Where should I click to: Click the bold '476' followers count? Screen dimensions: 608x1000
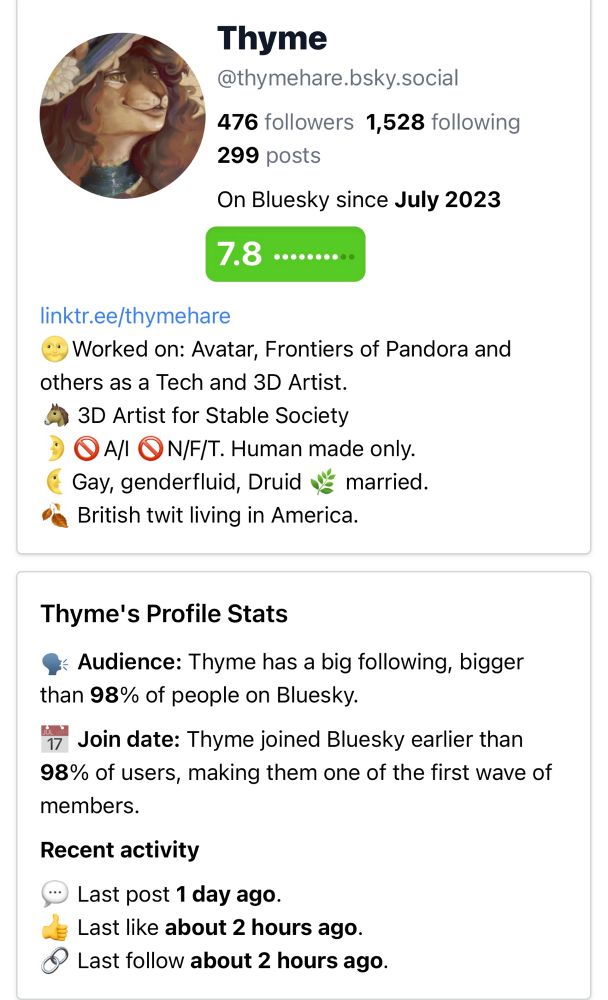coord(235,122)
